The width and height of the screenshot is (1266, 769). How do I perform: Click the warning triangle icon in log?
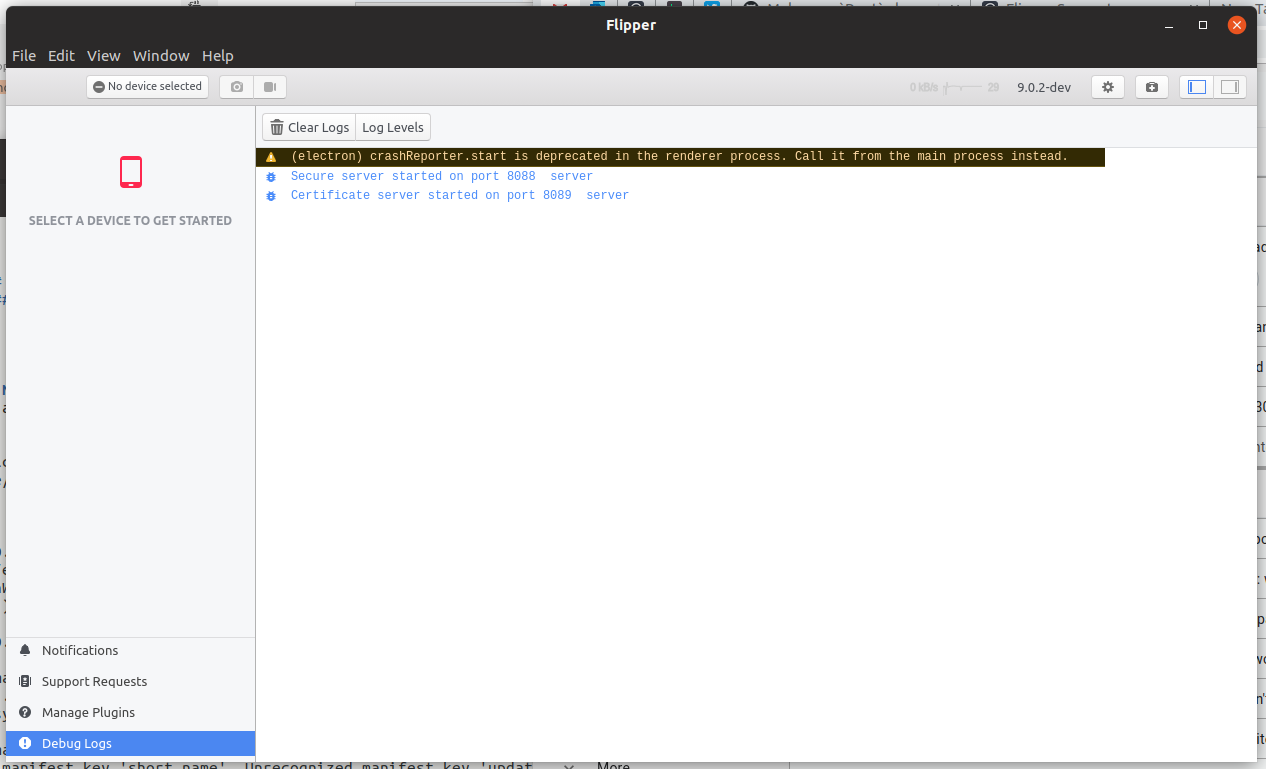(x=271, y=157)
